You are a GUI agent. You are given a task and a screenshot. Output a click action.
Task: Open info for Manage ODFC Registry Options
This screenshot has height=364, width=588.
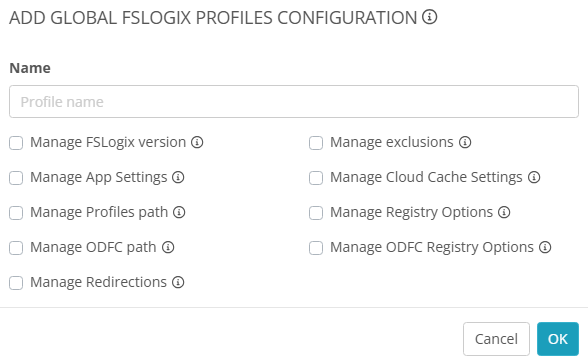(x=545, y=247)
